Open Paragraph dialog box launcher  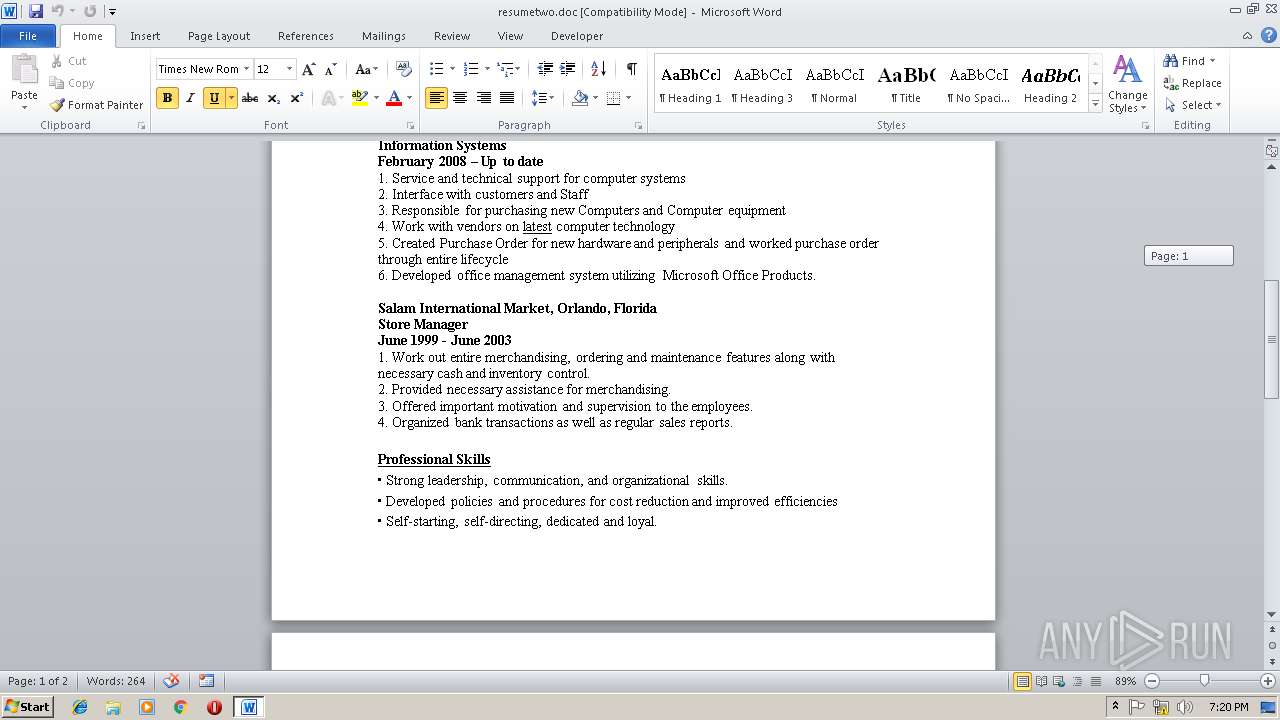click(x=639, y=126)
